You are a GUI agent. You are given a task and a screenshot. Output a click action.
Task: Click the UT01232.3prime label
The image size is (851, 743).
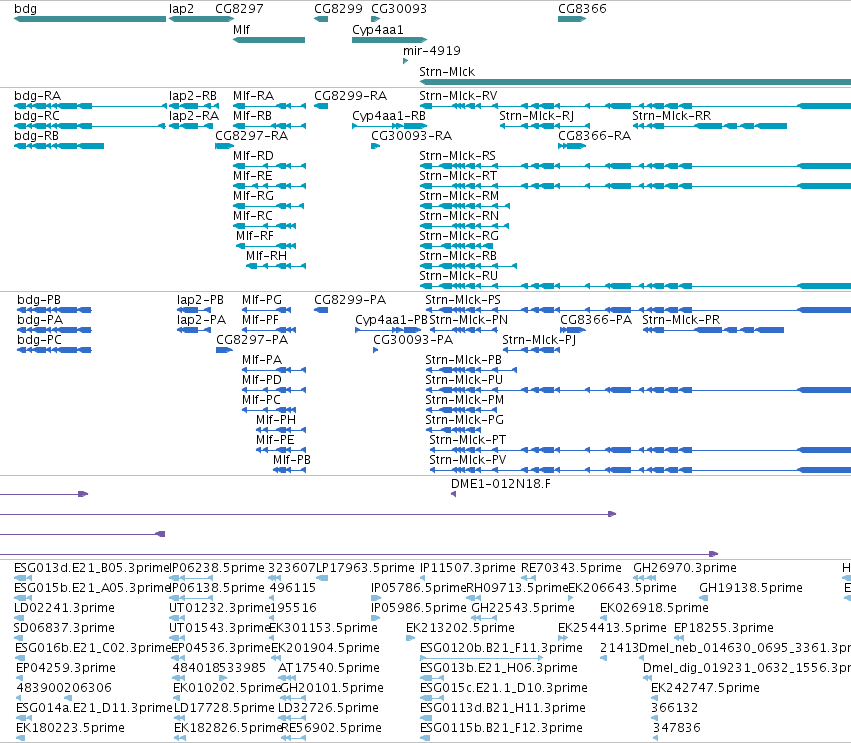[220, 608]
